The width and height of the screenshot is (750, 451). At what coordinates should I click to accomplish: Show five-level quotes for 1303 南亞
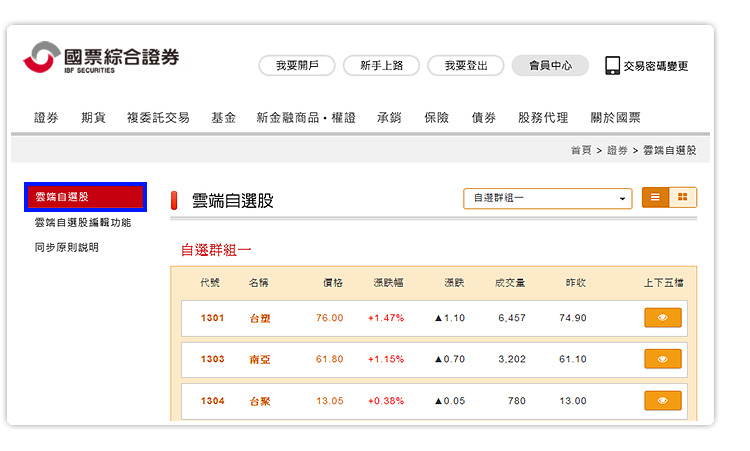pos(662,359)
